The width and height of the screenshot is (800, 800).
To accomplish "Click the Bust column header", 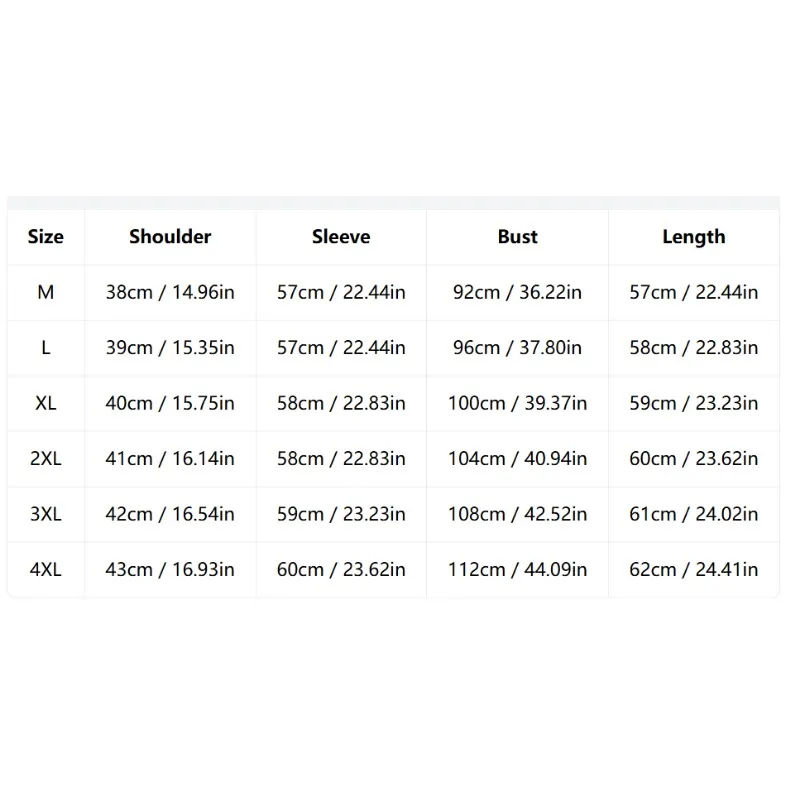I will coord(517,237).
